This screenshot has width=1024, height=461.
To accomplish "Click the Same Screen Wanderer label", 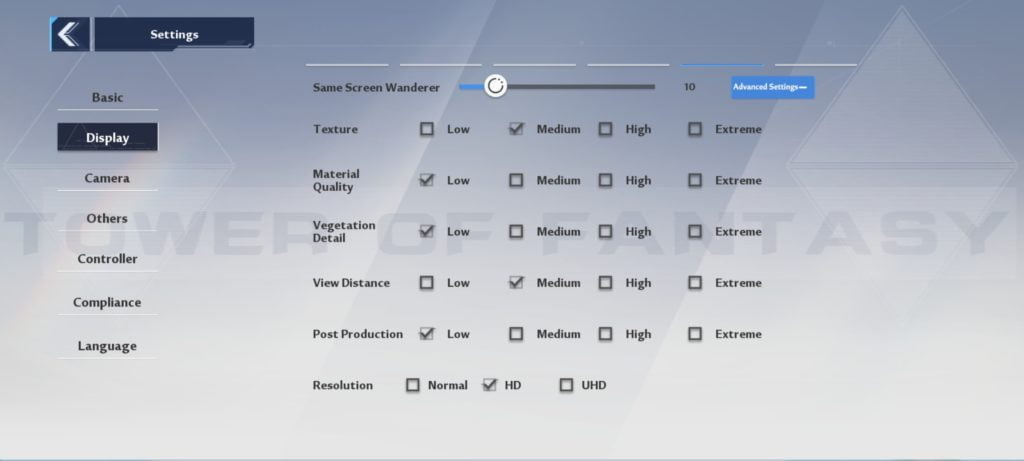I will point(376,87).
